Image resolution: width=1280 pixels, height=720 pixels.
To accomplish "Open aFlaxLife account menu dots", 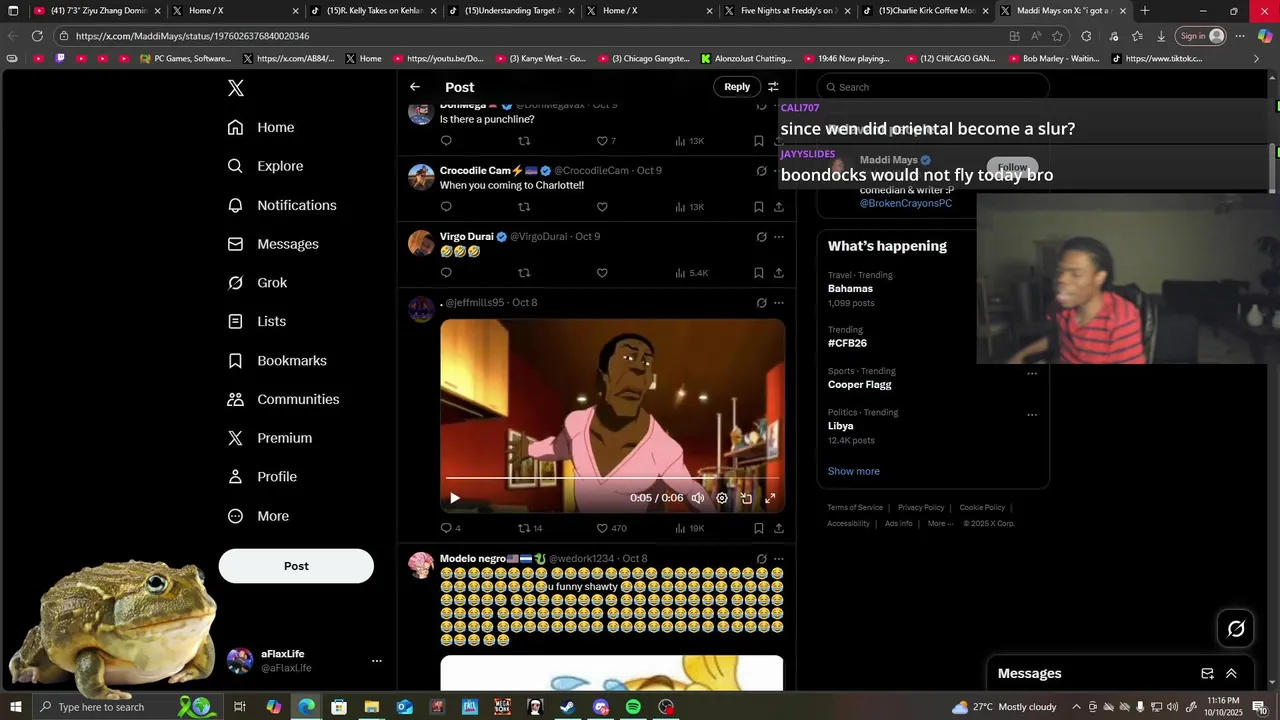I will tap(377, 661).
